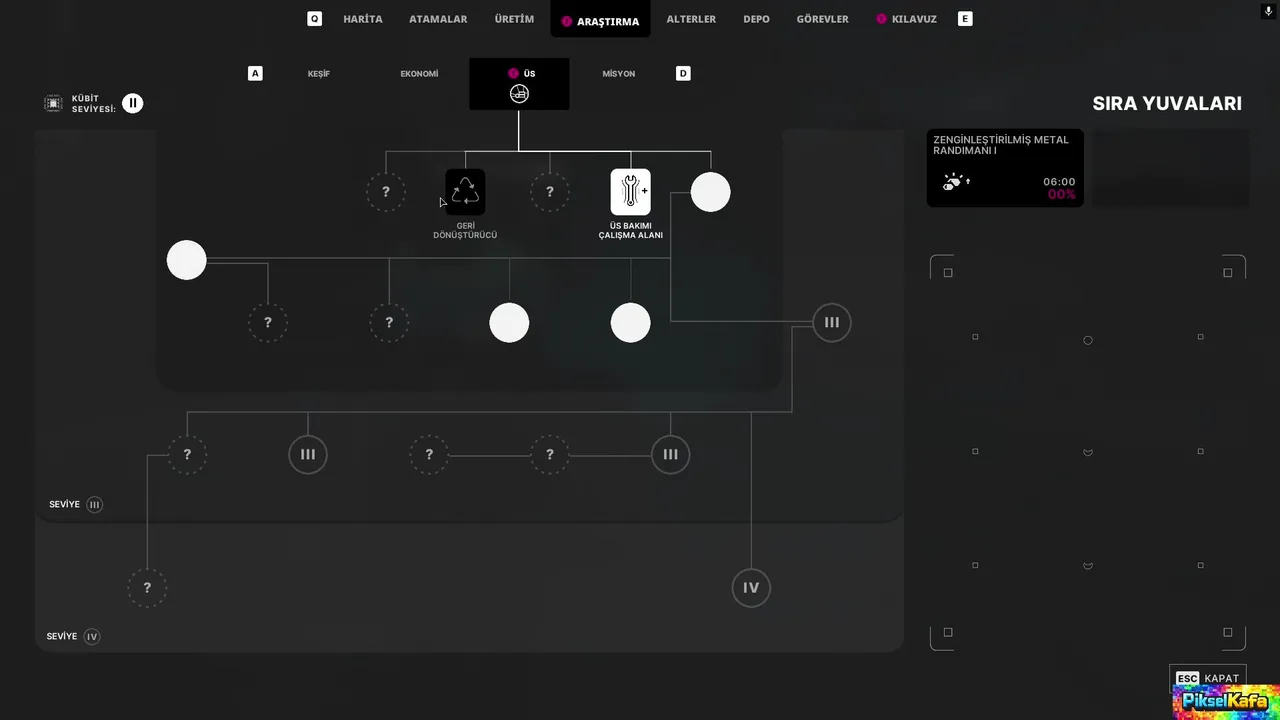Viewport: 1280px width, 720px height.
Task: Click the qubit chip icon beside Kübit Seviyesi
Action: (x=53, y=103)
